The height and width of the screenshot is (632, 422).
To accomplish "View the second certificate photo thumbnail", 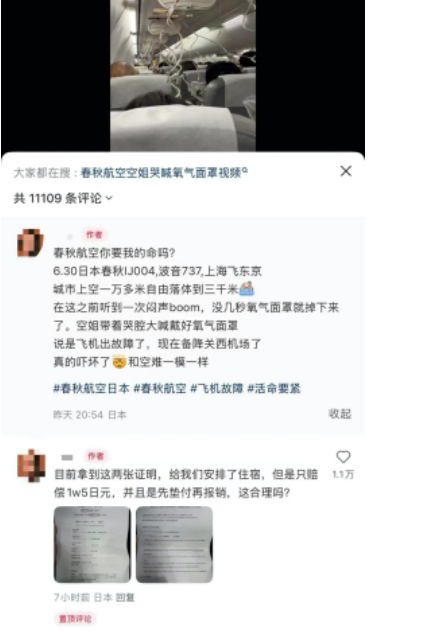I will click(x=174, y=544).
